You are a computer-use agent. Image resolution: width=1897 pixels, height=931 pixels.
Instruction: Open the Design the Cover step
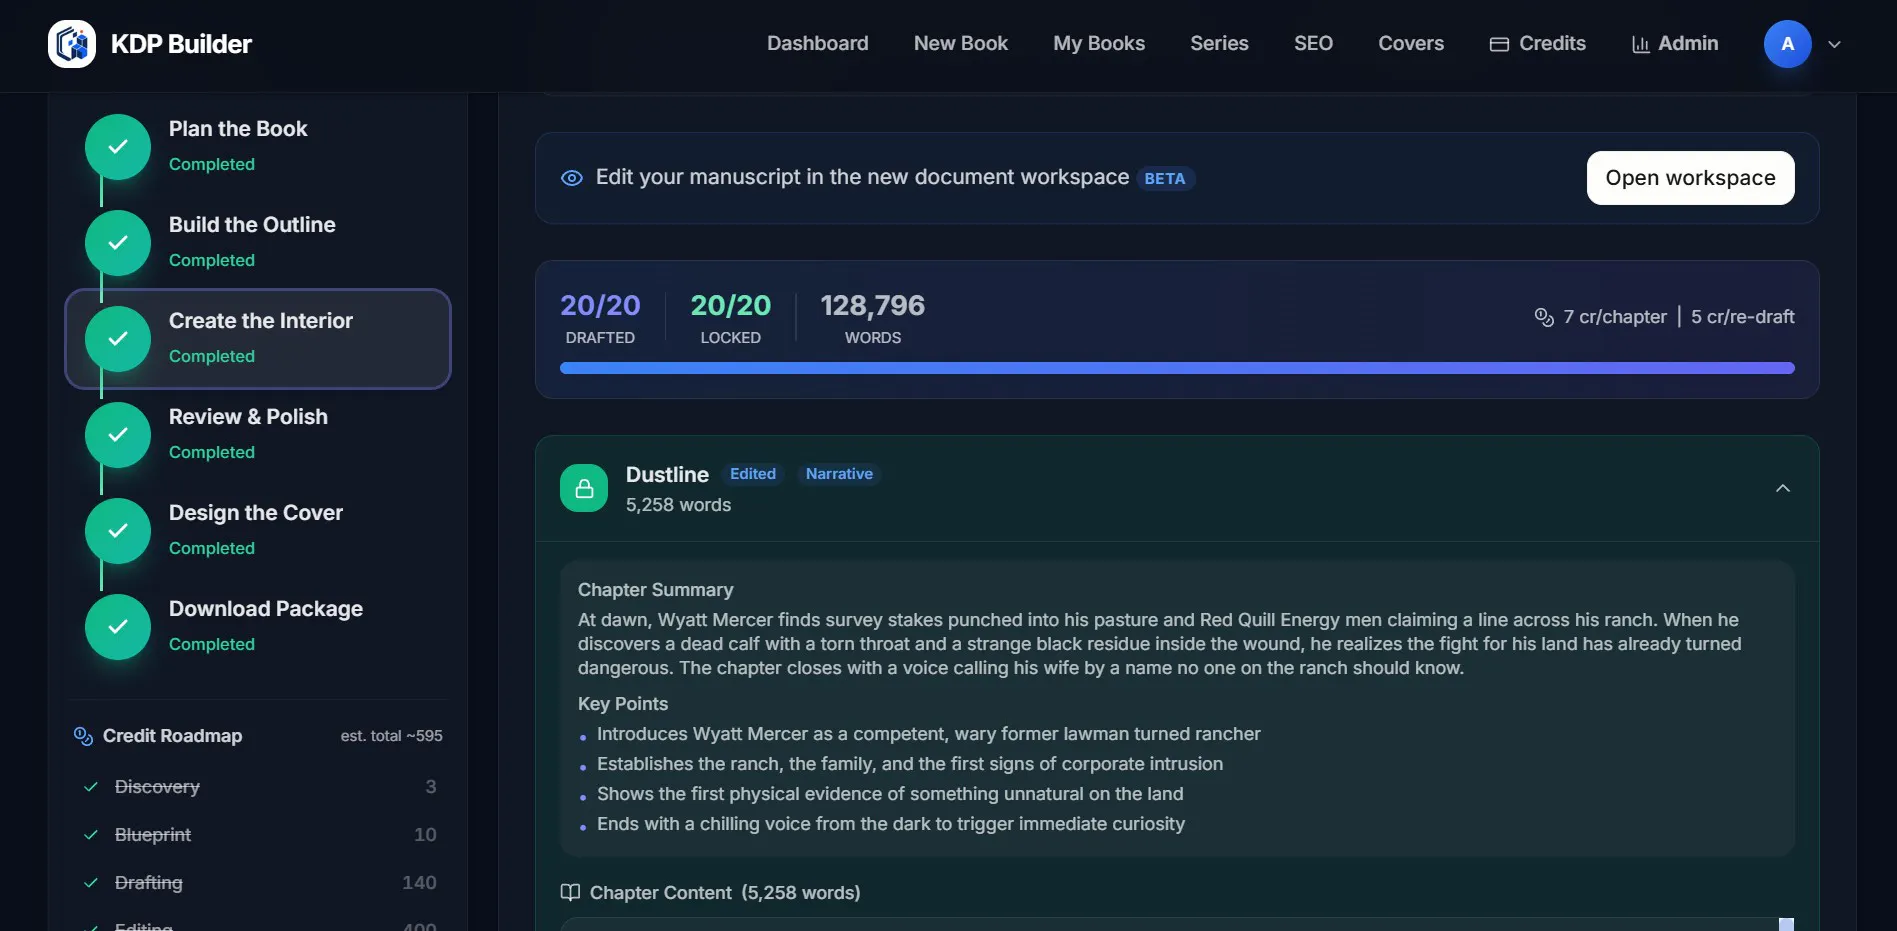tap(258, 531)
